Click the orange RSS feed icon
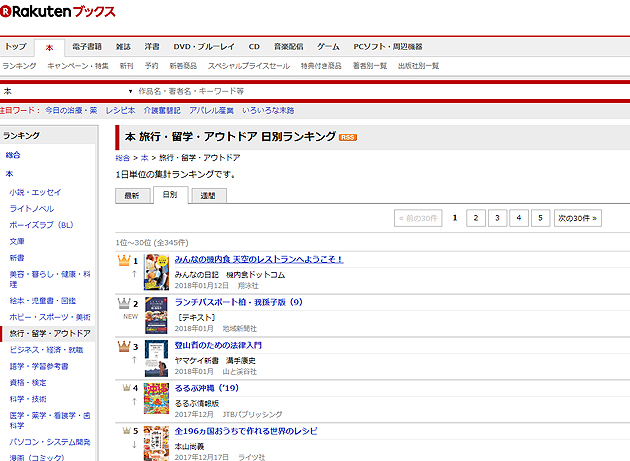 (x=348, y=137)
